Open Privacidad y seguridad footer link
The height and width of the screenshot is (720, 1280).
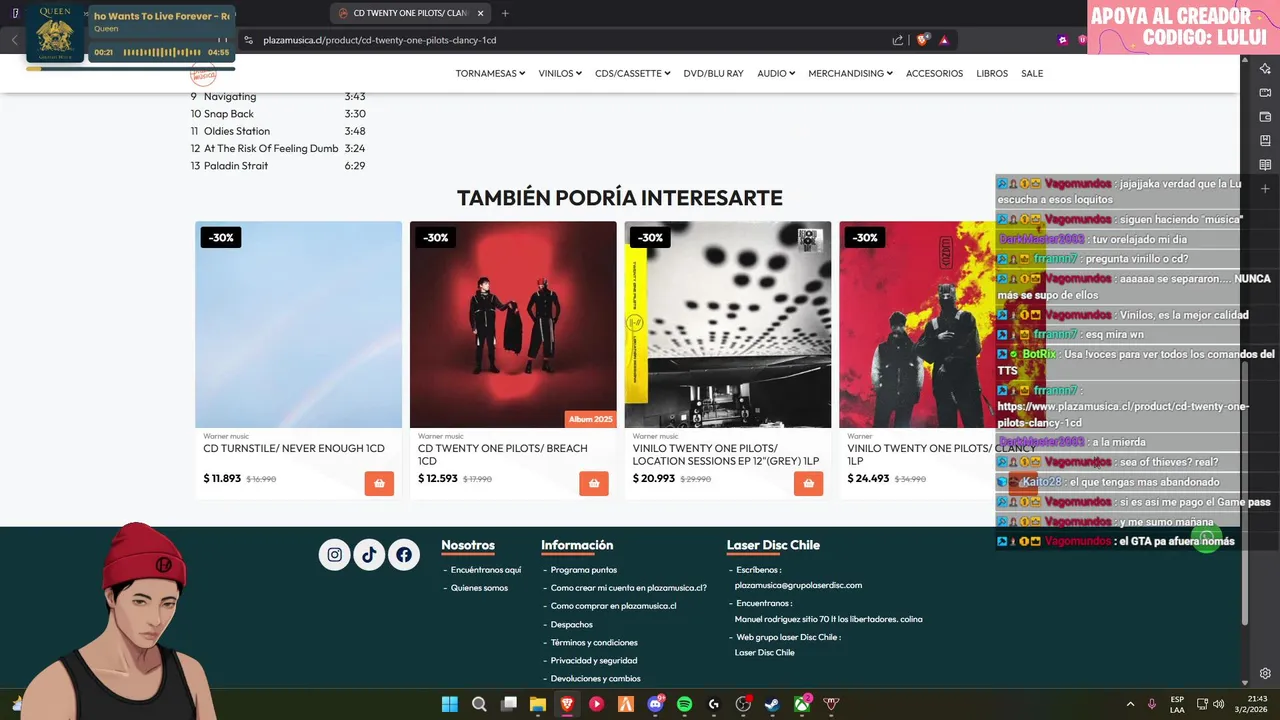click(x=594, y=660)
